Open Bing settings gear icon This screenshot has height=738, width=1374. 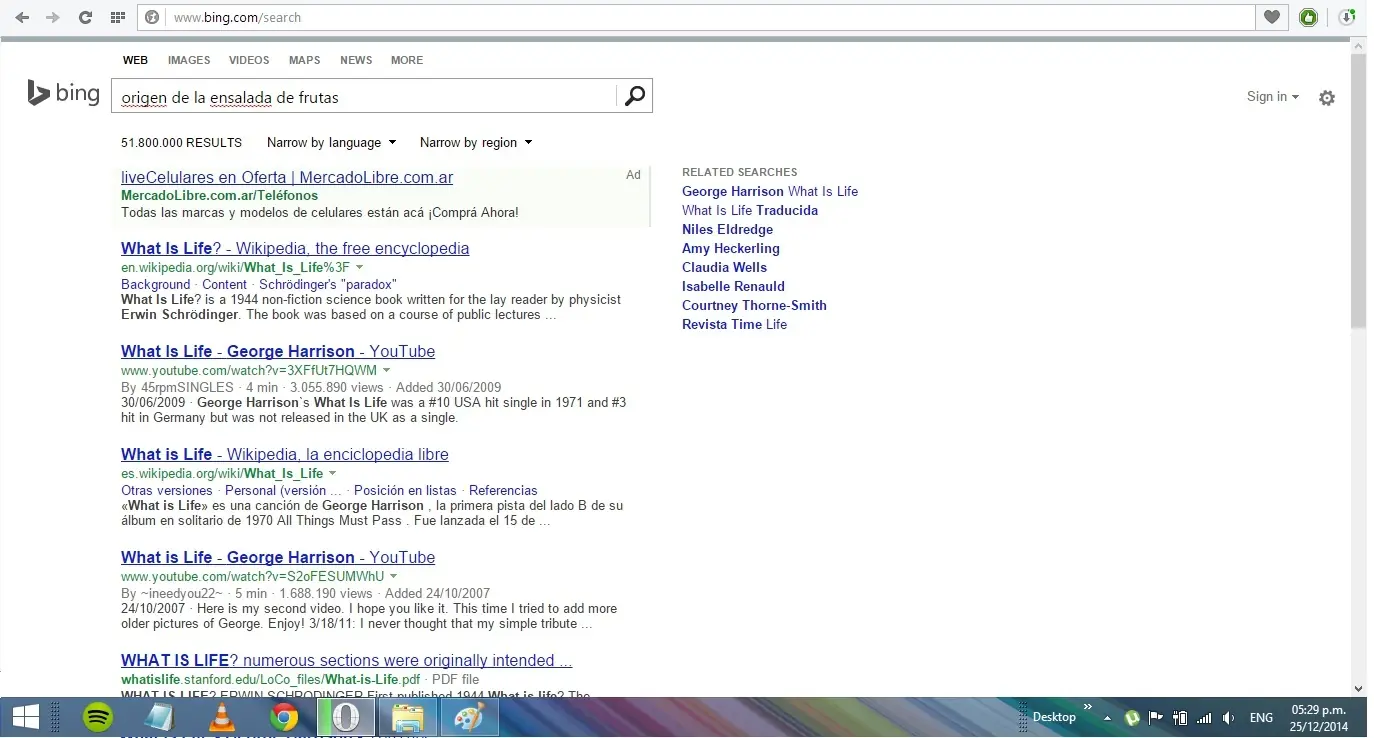1326,98
